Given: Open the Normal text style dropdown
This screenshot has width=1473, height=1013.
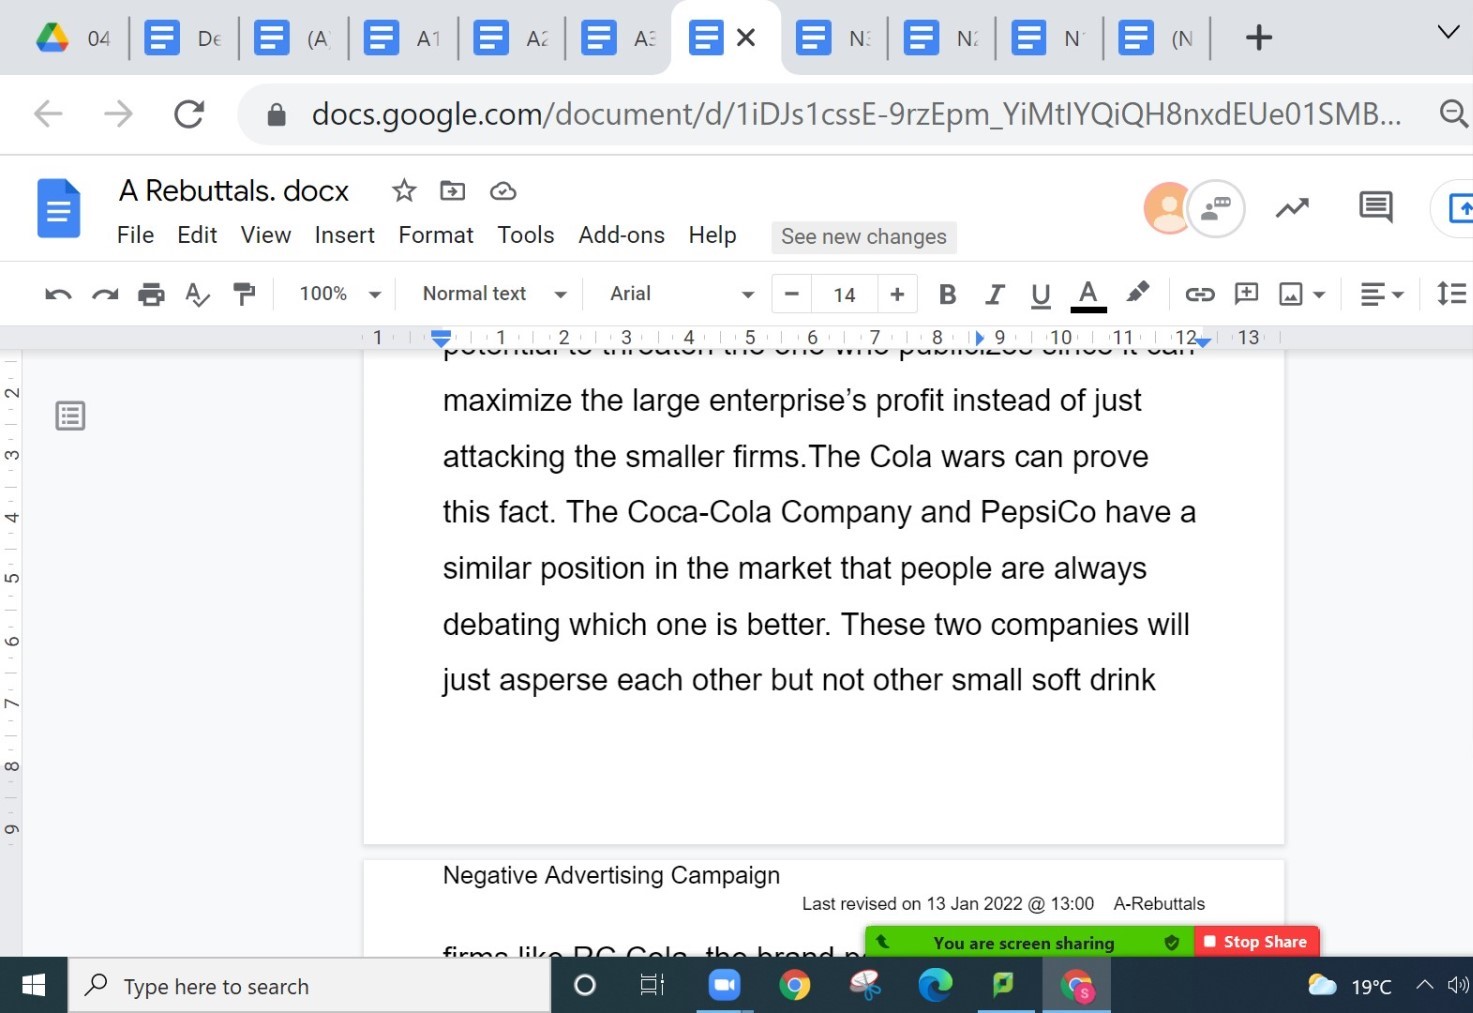Looking at the screenshot, I should 494,294.
